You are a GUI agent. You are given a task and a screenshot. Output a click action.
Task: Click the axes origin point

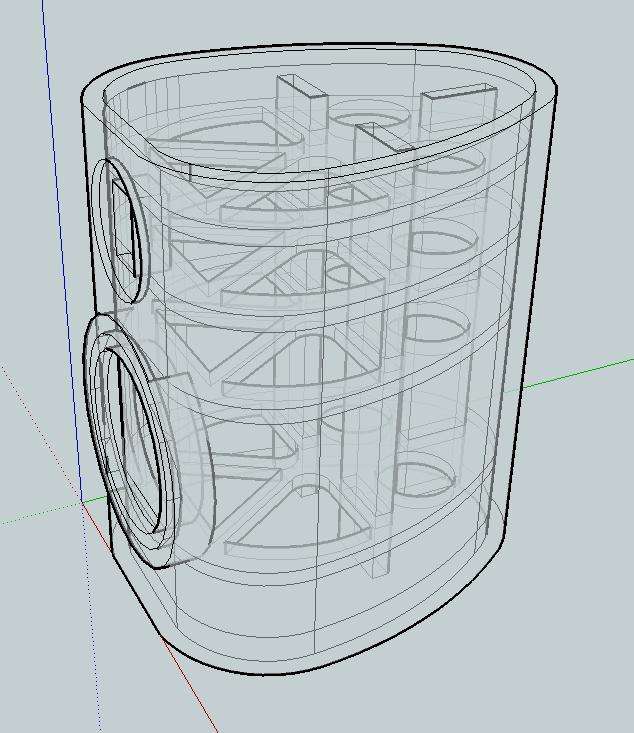click(x=82, y=501)
